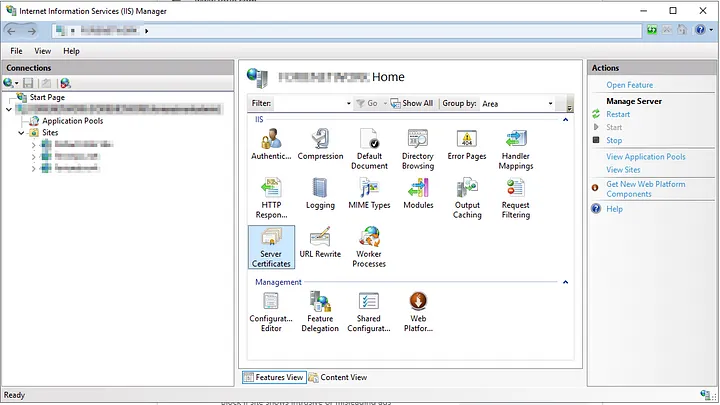Expand the third site under Sites
Screen dimensions: 720x405
point(34,169)
